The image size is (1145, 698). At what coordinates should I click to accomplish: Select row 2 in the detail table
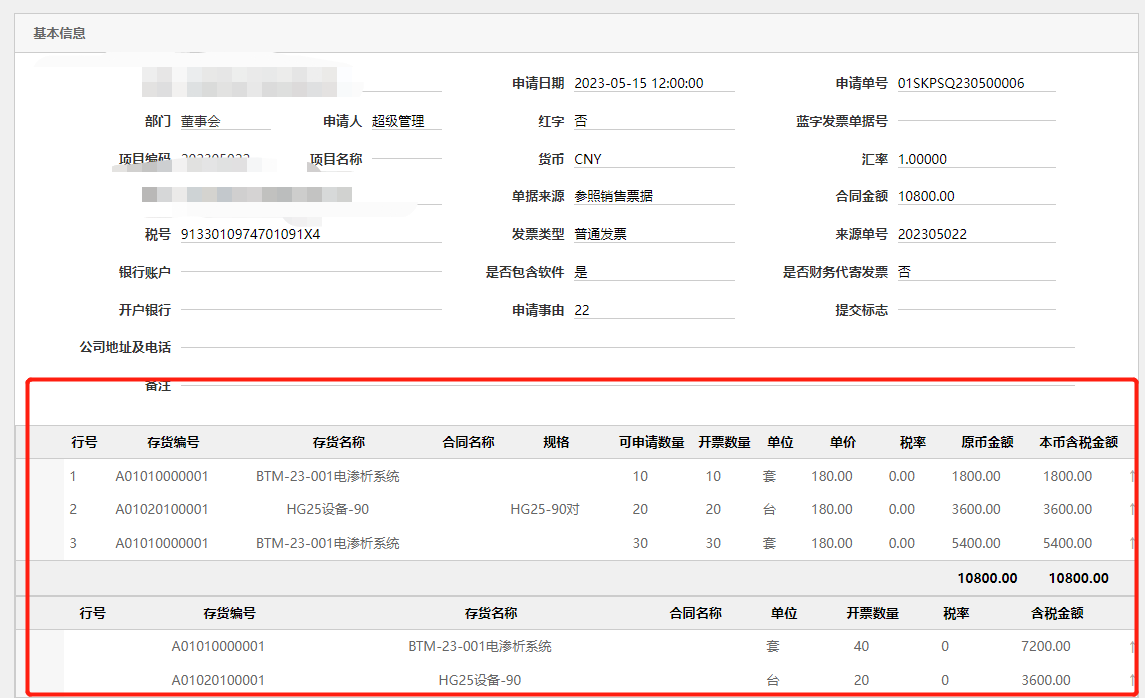coord(577,510)
